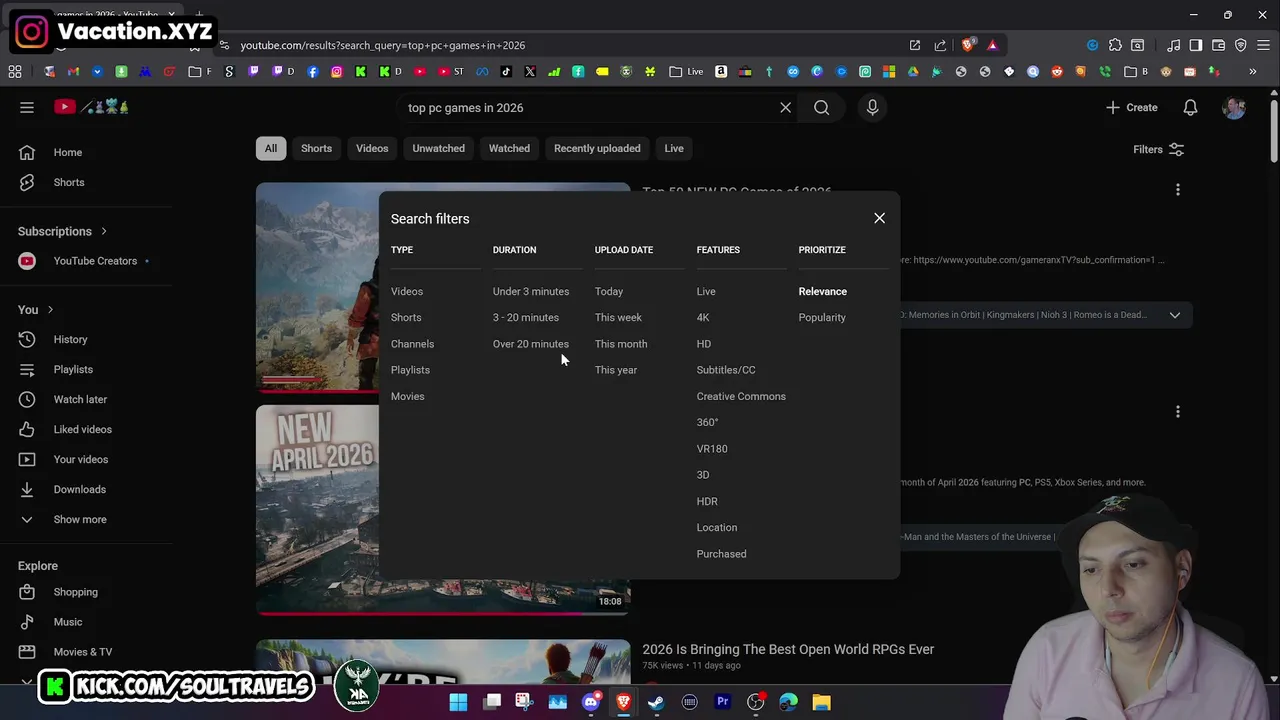The height and width of the screenshot is (720, 1280).
Task: Click the search magnifier button
Action: (x=821, y=108)
